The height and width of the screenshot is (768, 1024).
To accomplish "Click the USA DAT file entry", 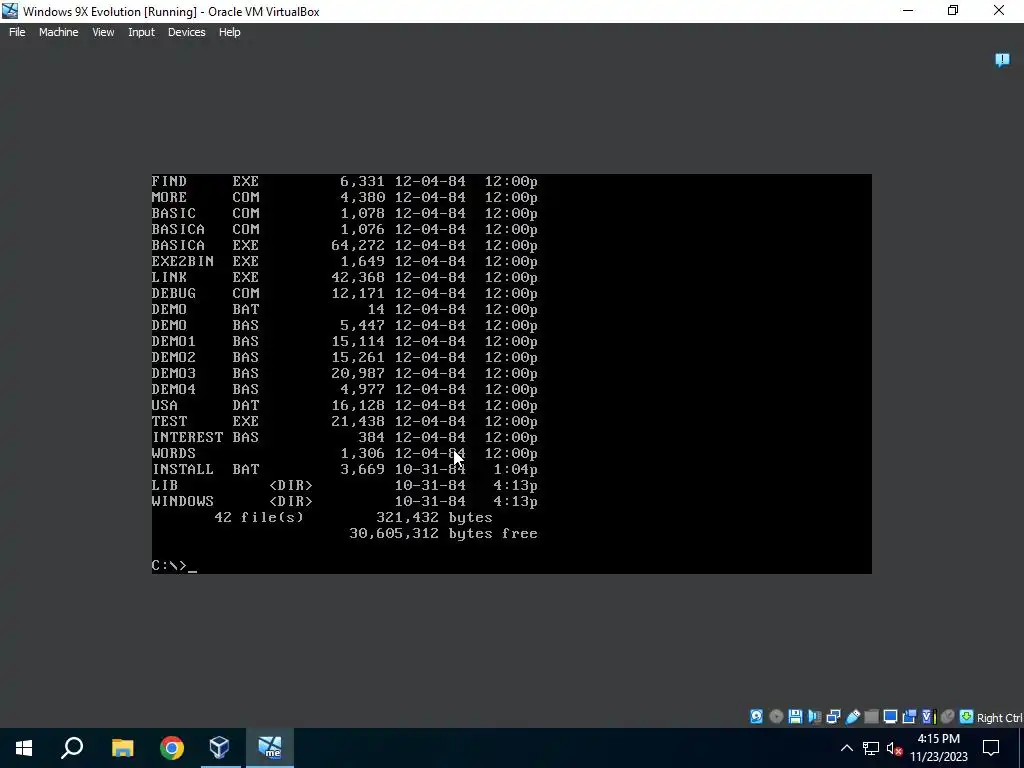I will click(x=344, y=406).
